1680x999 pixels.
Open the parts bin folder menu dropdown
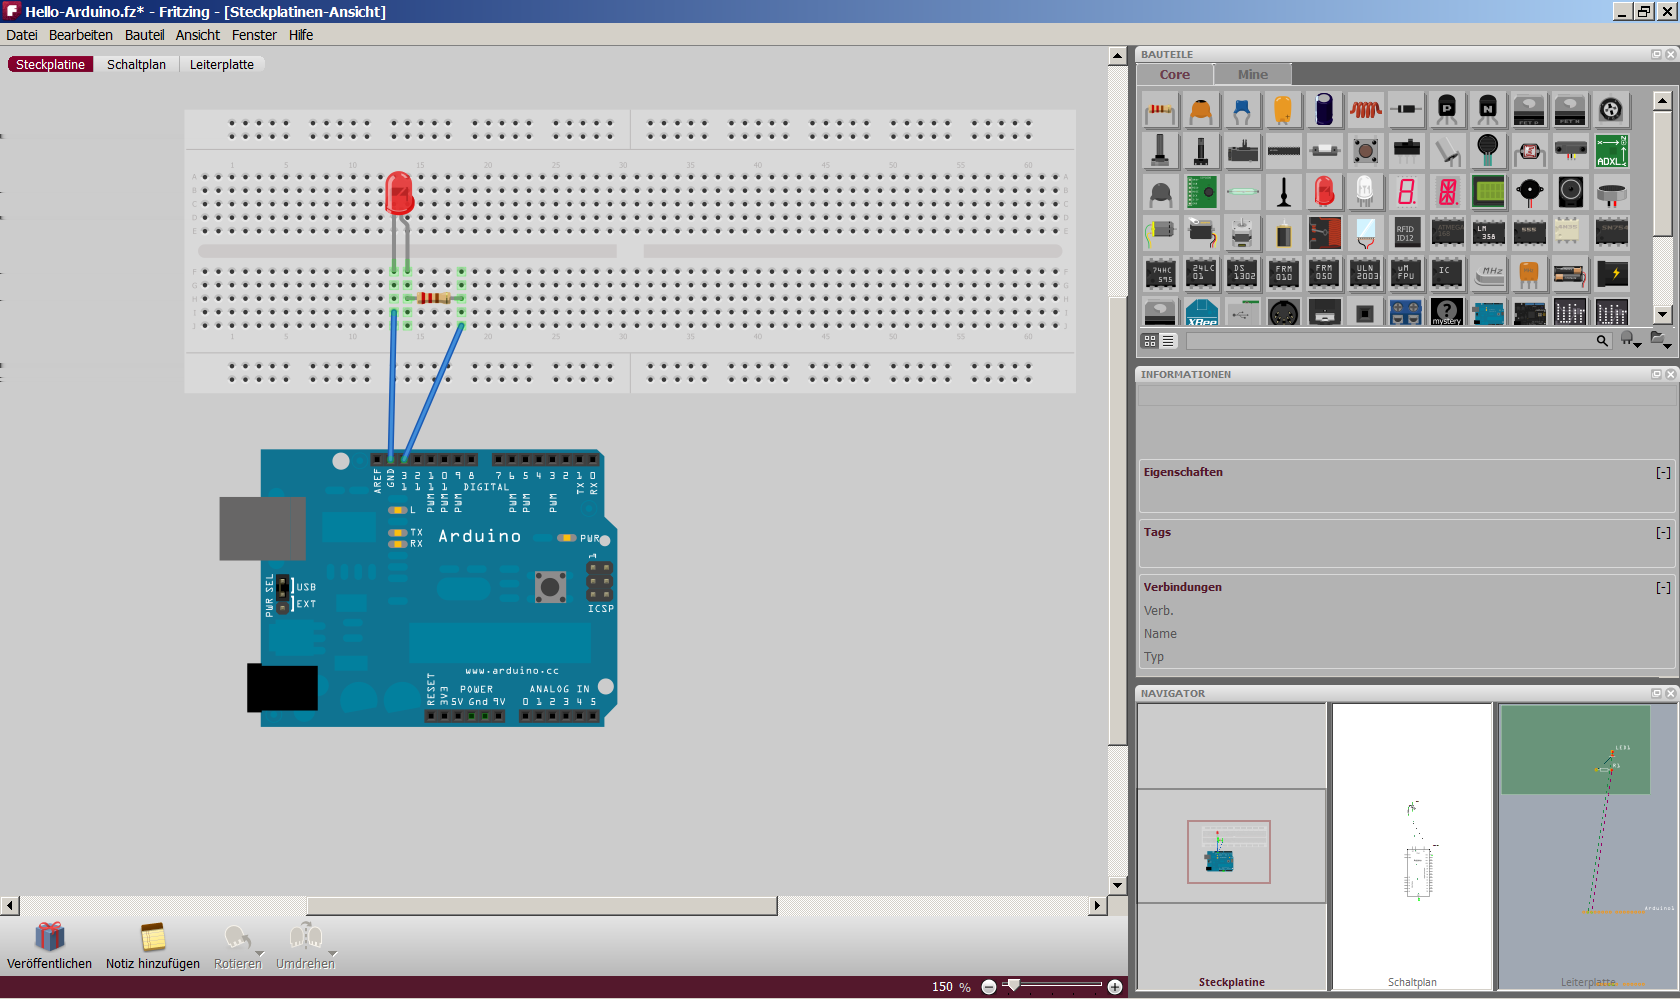pyautogui.click(x=1660, y=341)
